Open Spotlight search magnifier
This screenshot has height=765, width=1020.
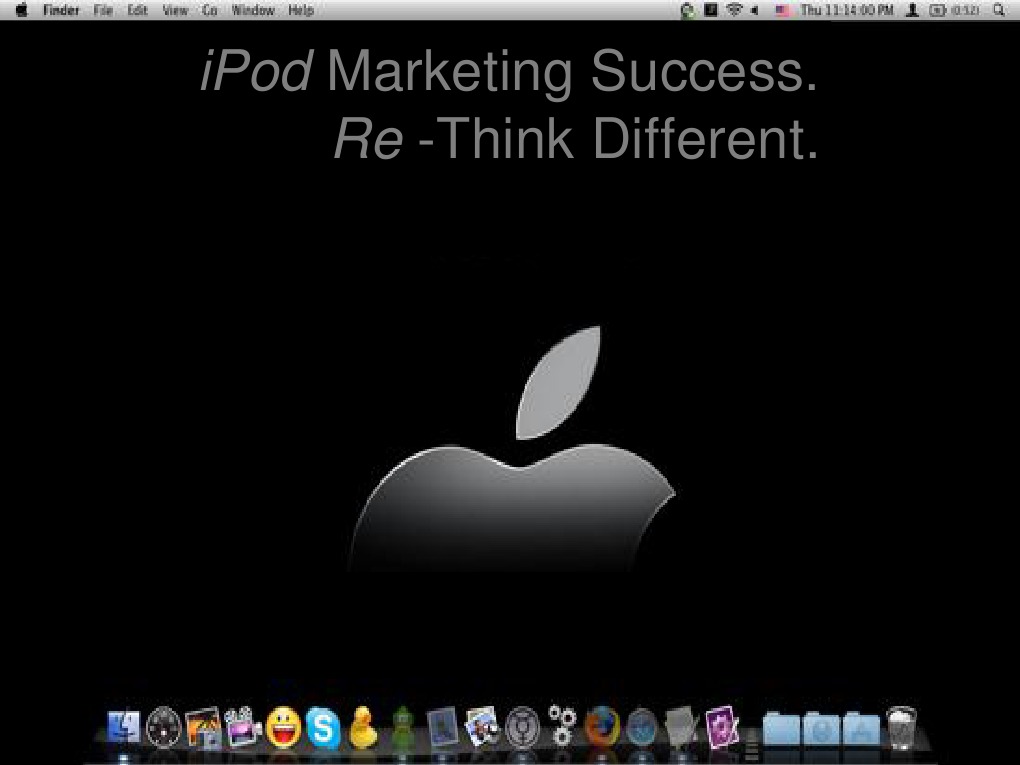coord(999,10)
